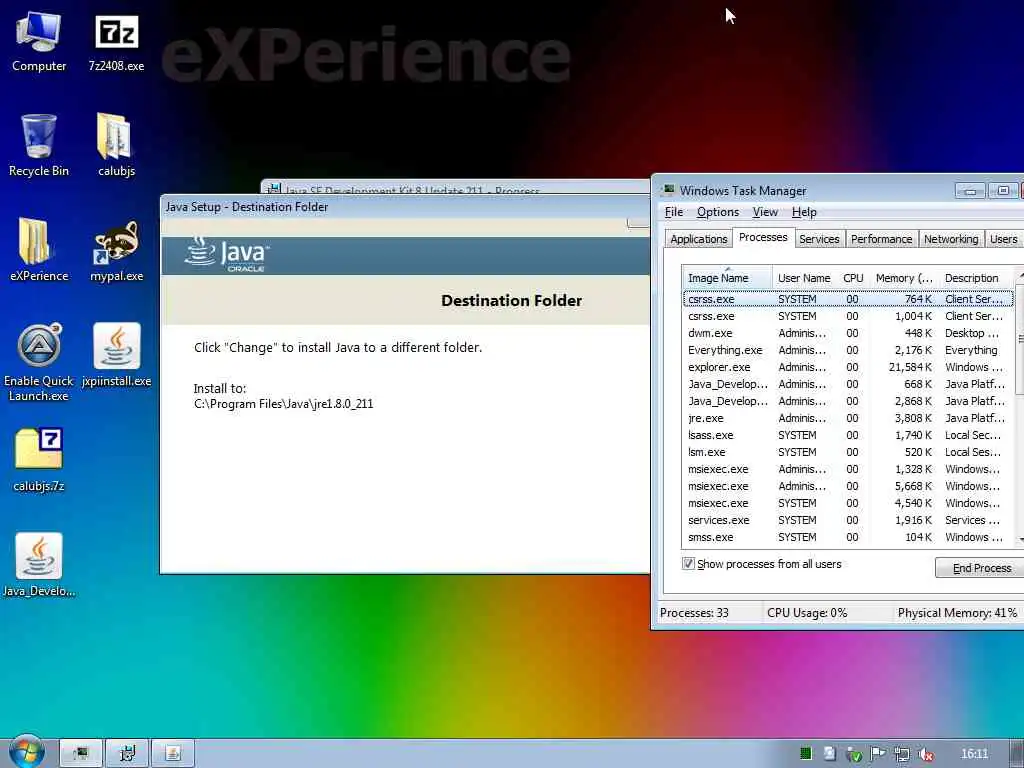This screenshot has height=768, width=1024.
Task: Select the calubjs folder icon
Action: [x=116, y=145]
